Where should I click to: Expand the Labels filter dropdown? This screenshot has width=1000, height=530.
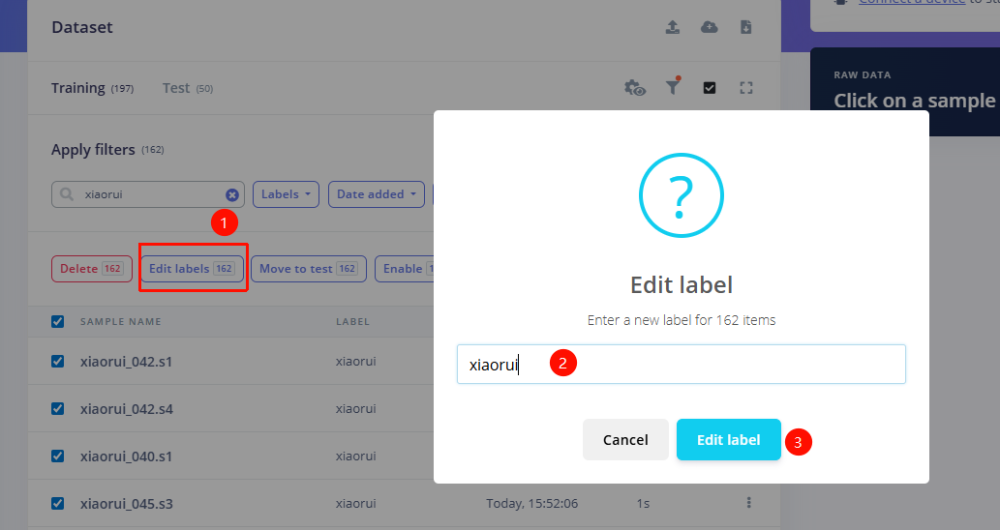tap(286, 195)
